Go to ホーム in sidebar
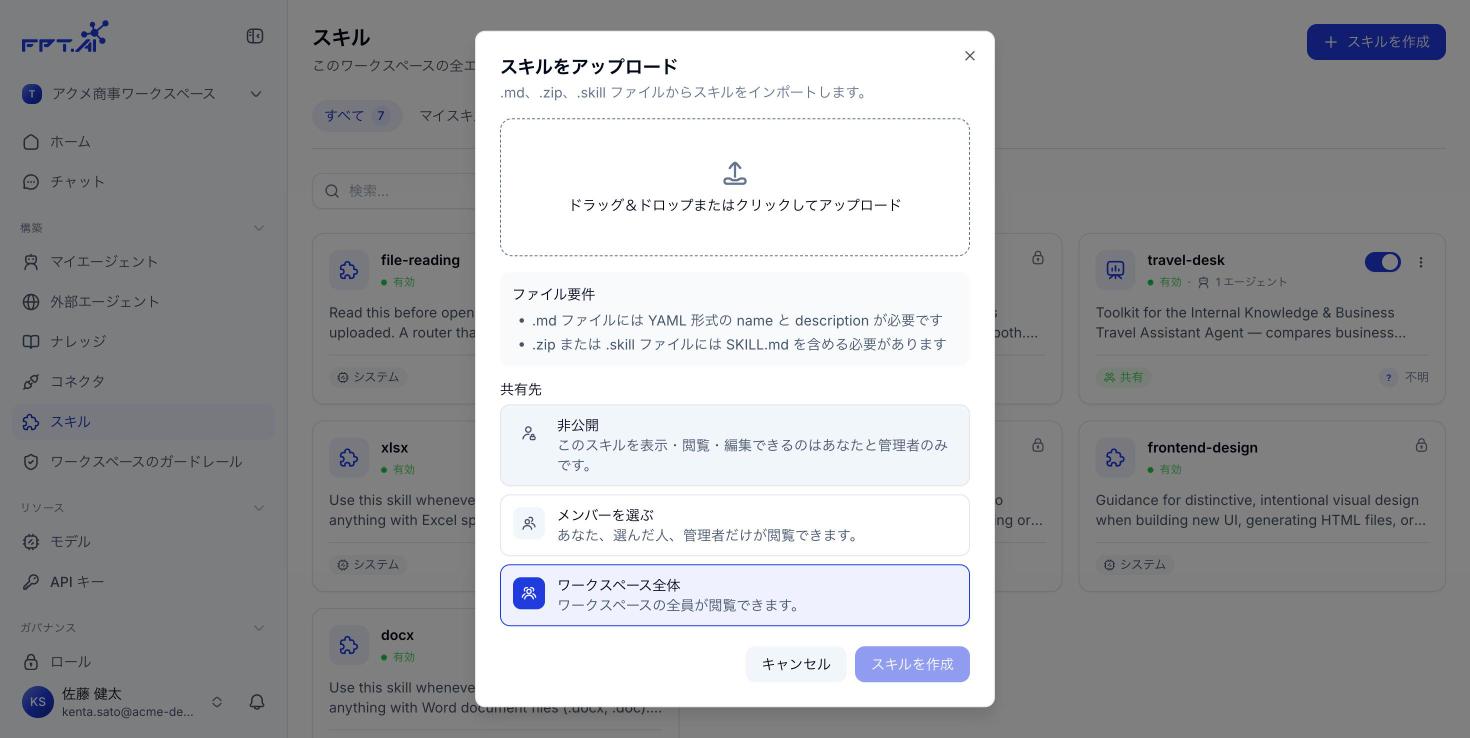This screenshot has width=1470, height=738. [x=143, y=142]
